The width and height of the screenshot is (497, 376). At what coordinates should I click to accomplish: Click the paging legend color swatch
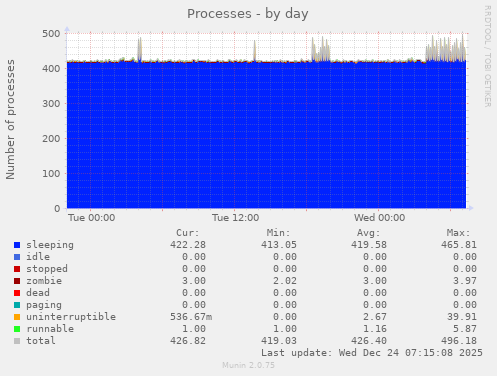point(17,305)
